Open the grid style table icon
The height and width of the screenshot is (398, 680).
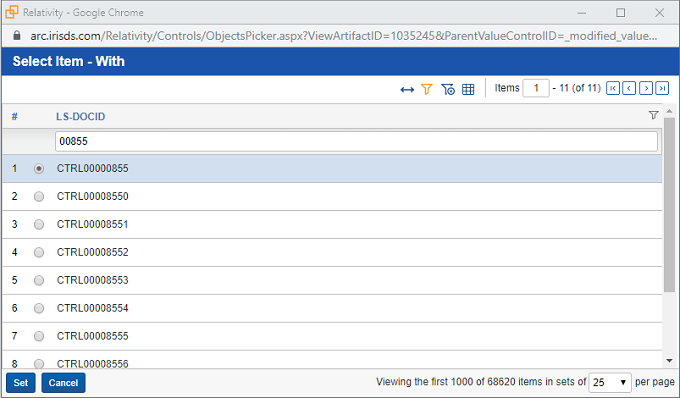tap(468, 89)
